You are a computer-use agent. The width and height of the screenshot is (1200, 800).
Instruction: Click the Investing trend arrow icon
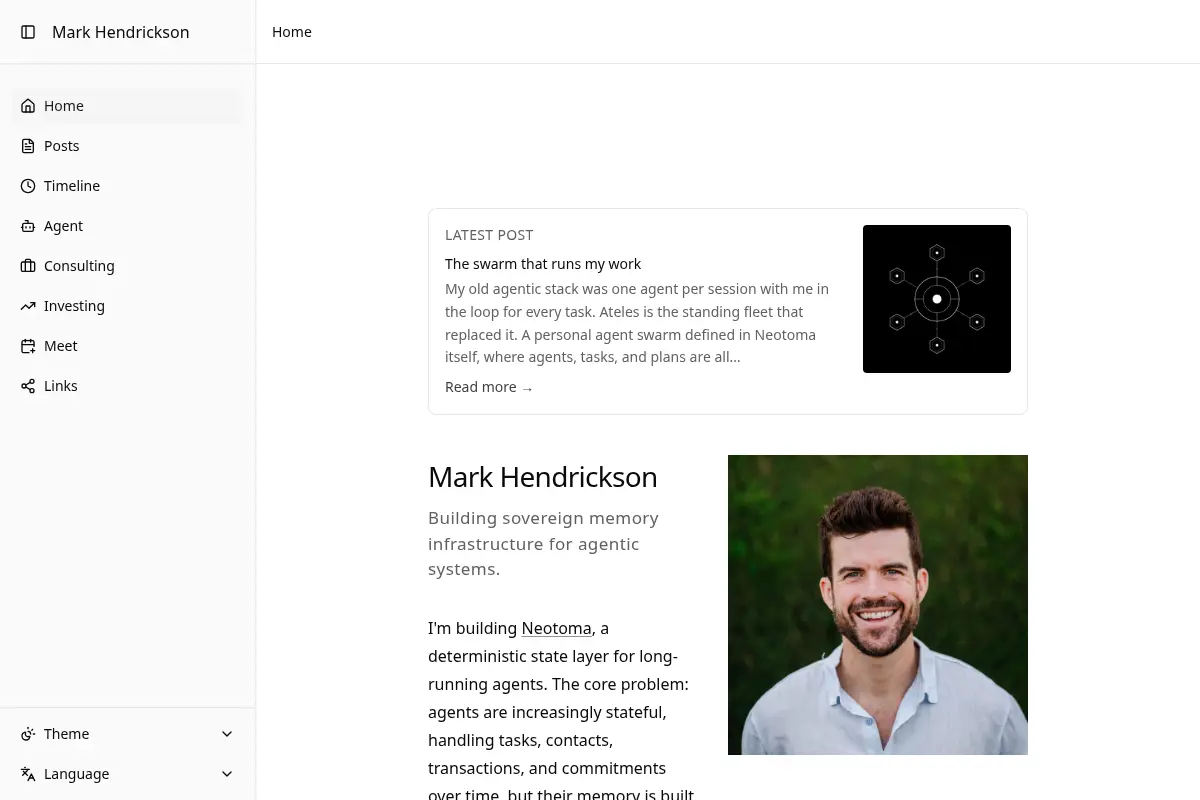pos(28,306)
